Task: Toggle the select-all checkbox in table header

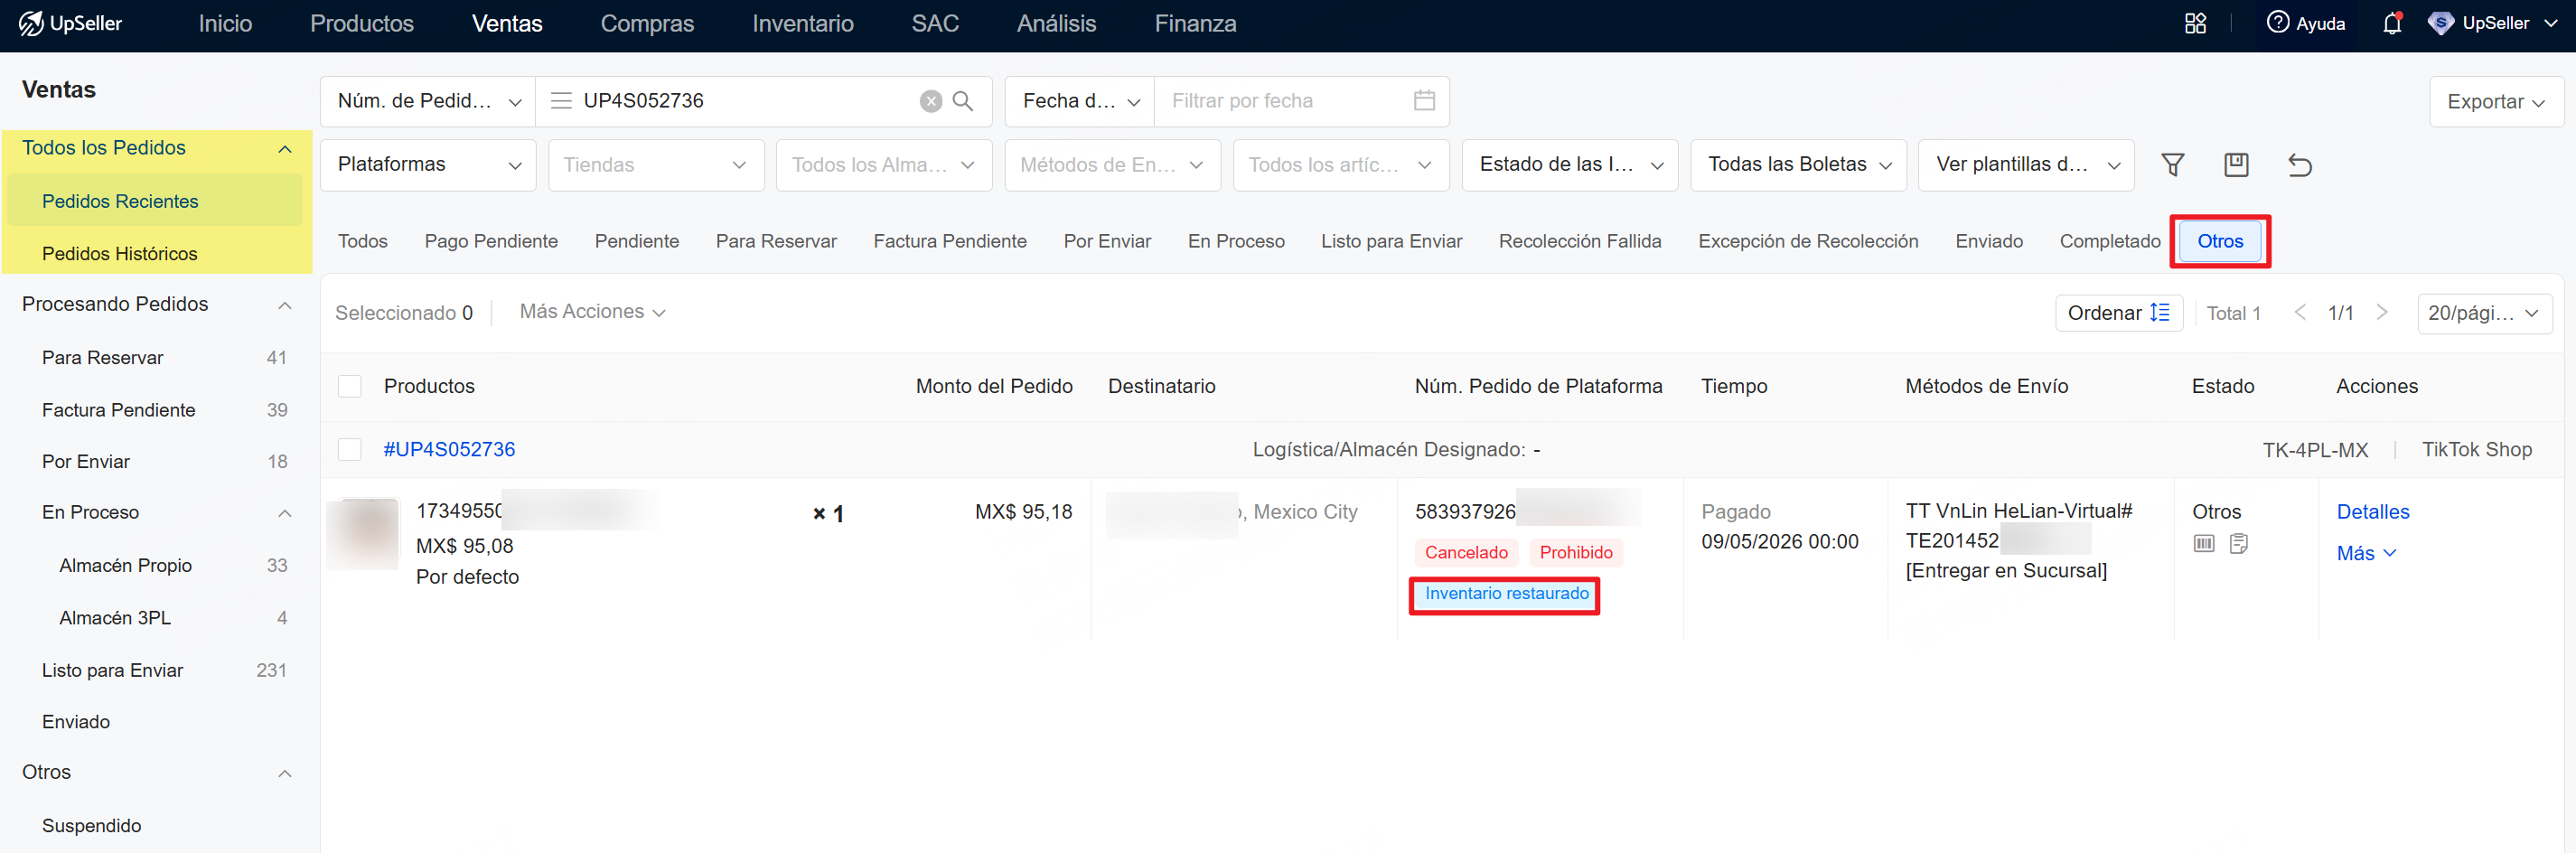Action: coord(349,386)
